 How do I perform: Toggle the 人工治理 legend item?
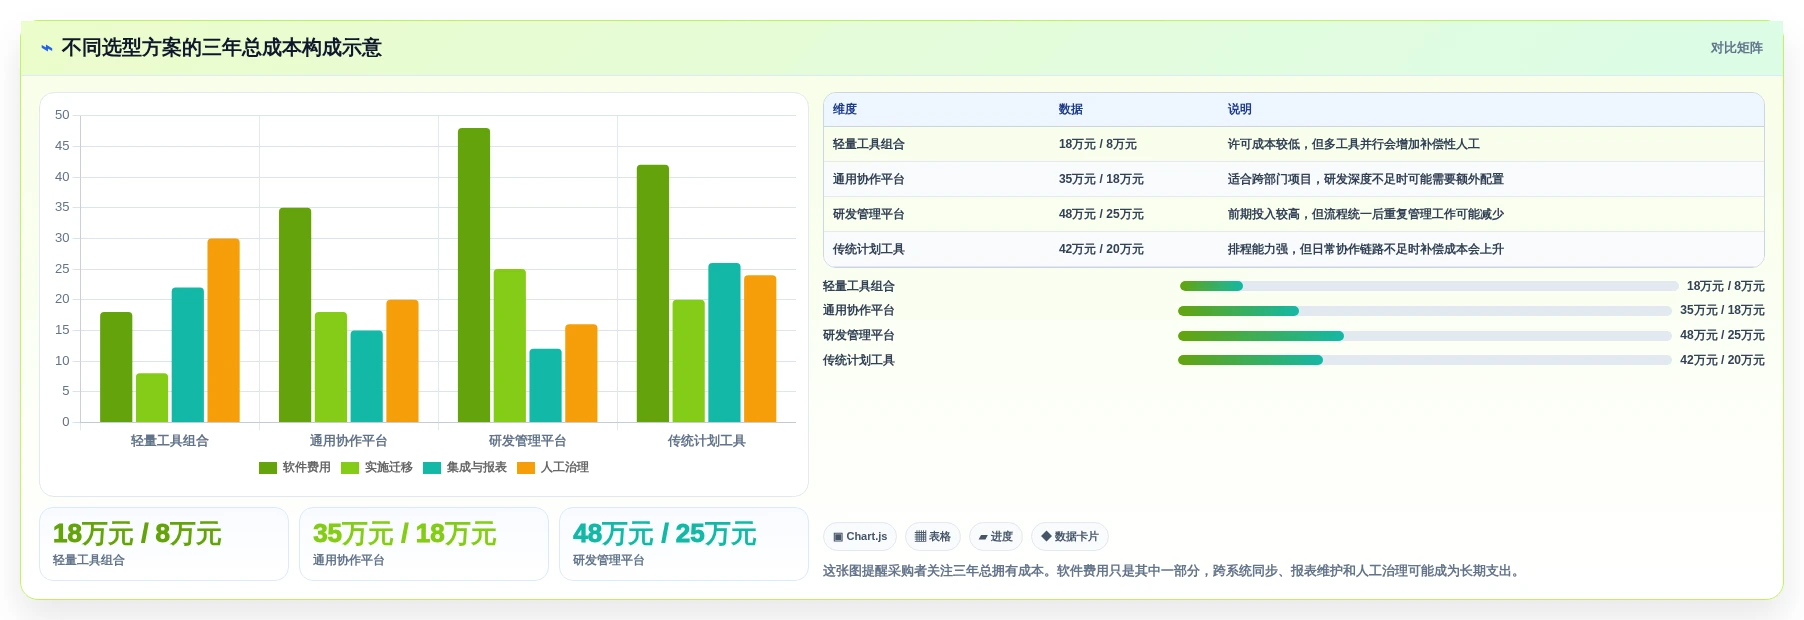click(x=553, y=467)
